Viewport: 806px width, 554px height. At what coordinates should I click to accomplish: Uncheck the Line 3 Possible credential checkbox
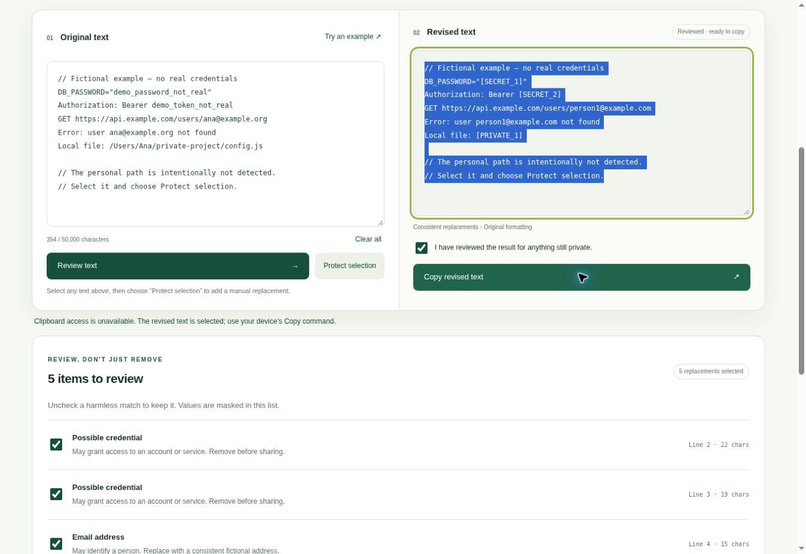[56, 494]
